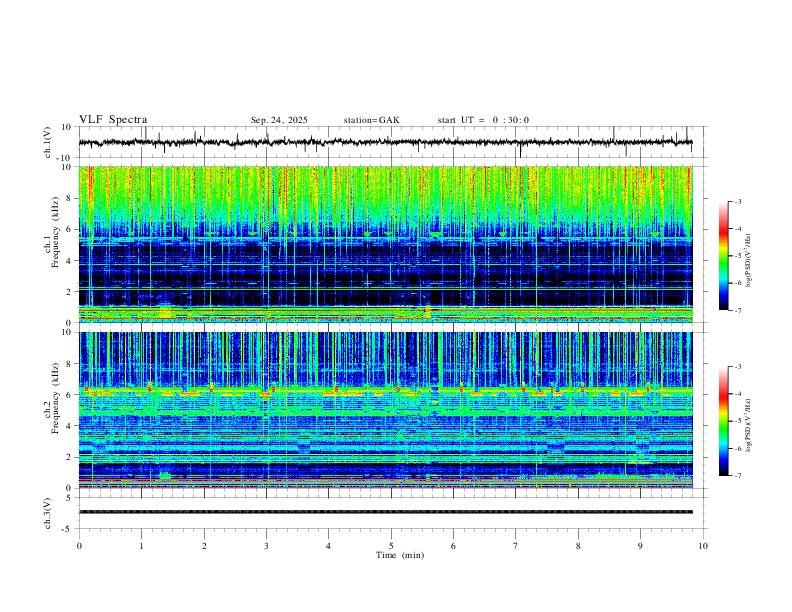Click the ch.3 voltage trace line
This screenshot has height=612, width=792.
(x=385, y=512)
